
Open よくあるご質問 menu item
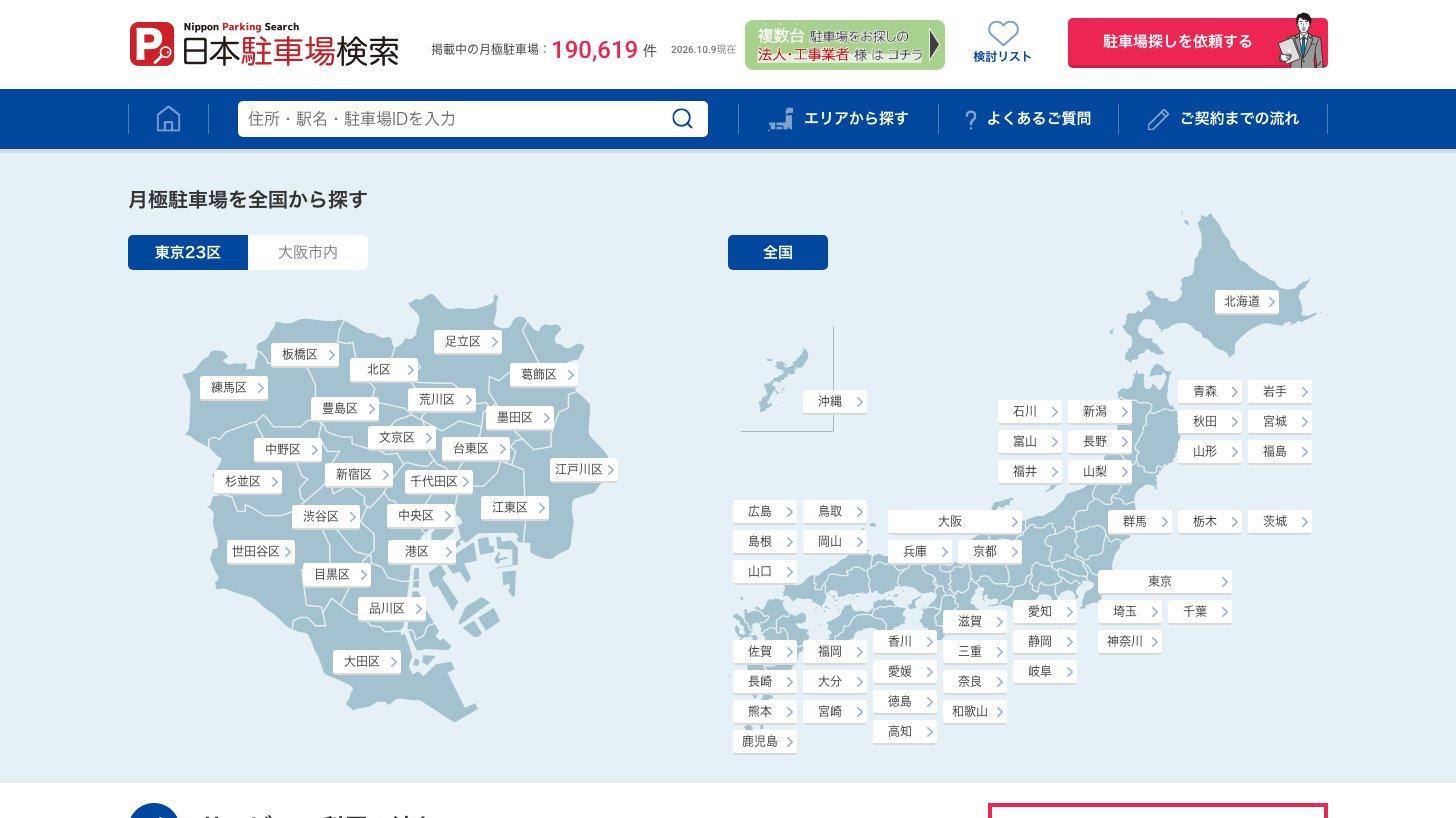(x=1027, y=119)
